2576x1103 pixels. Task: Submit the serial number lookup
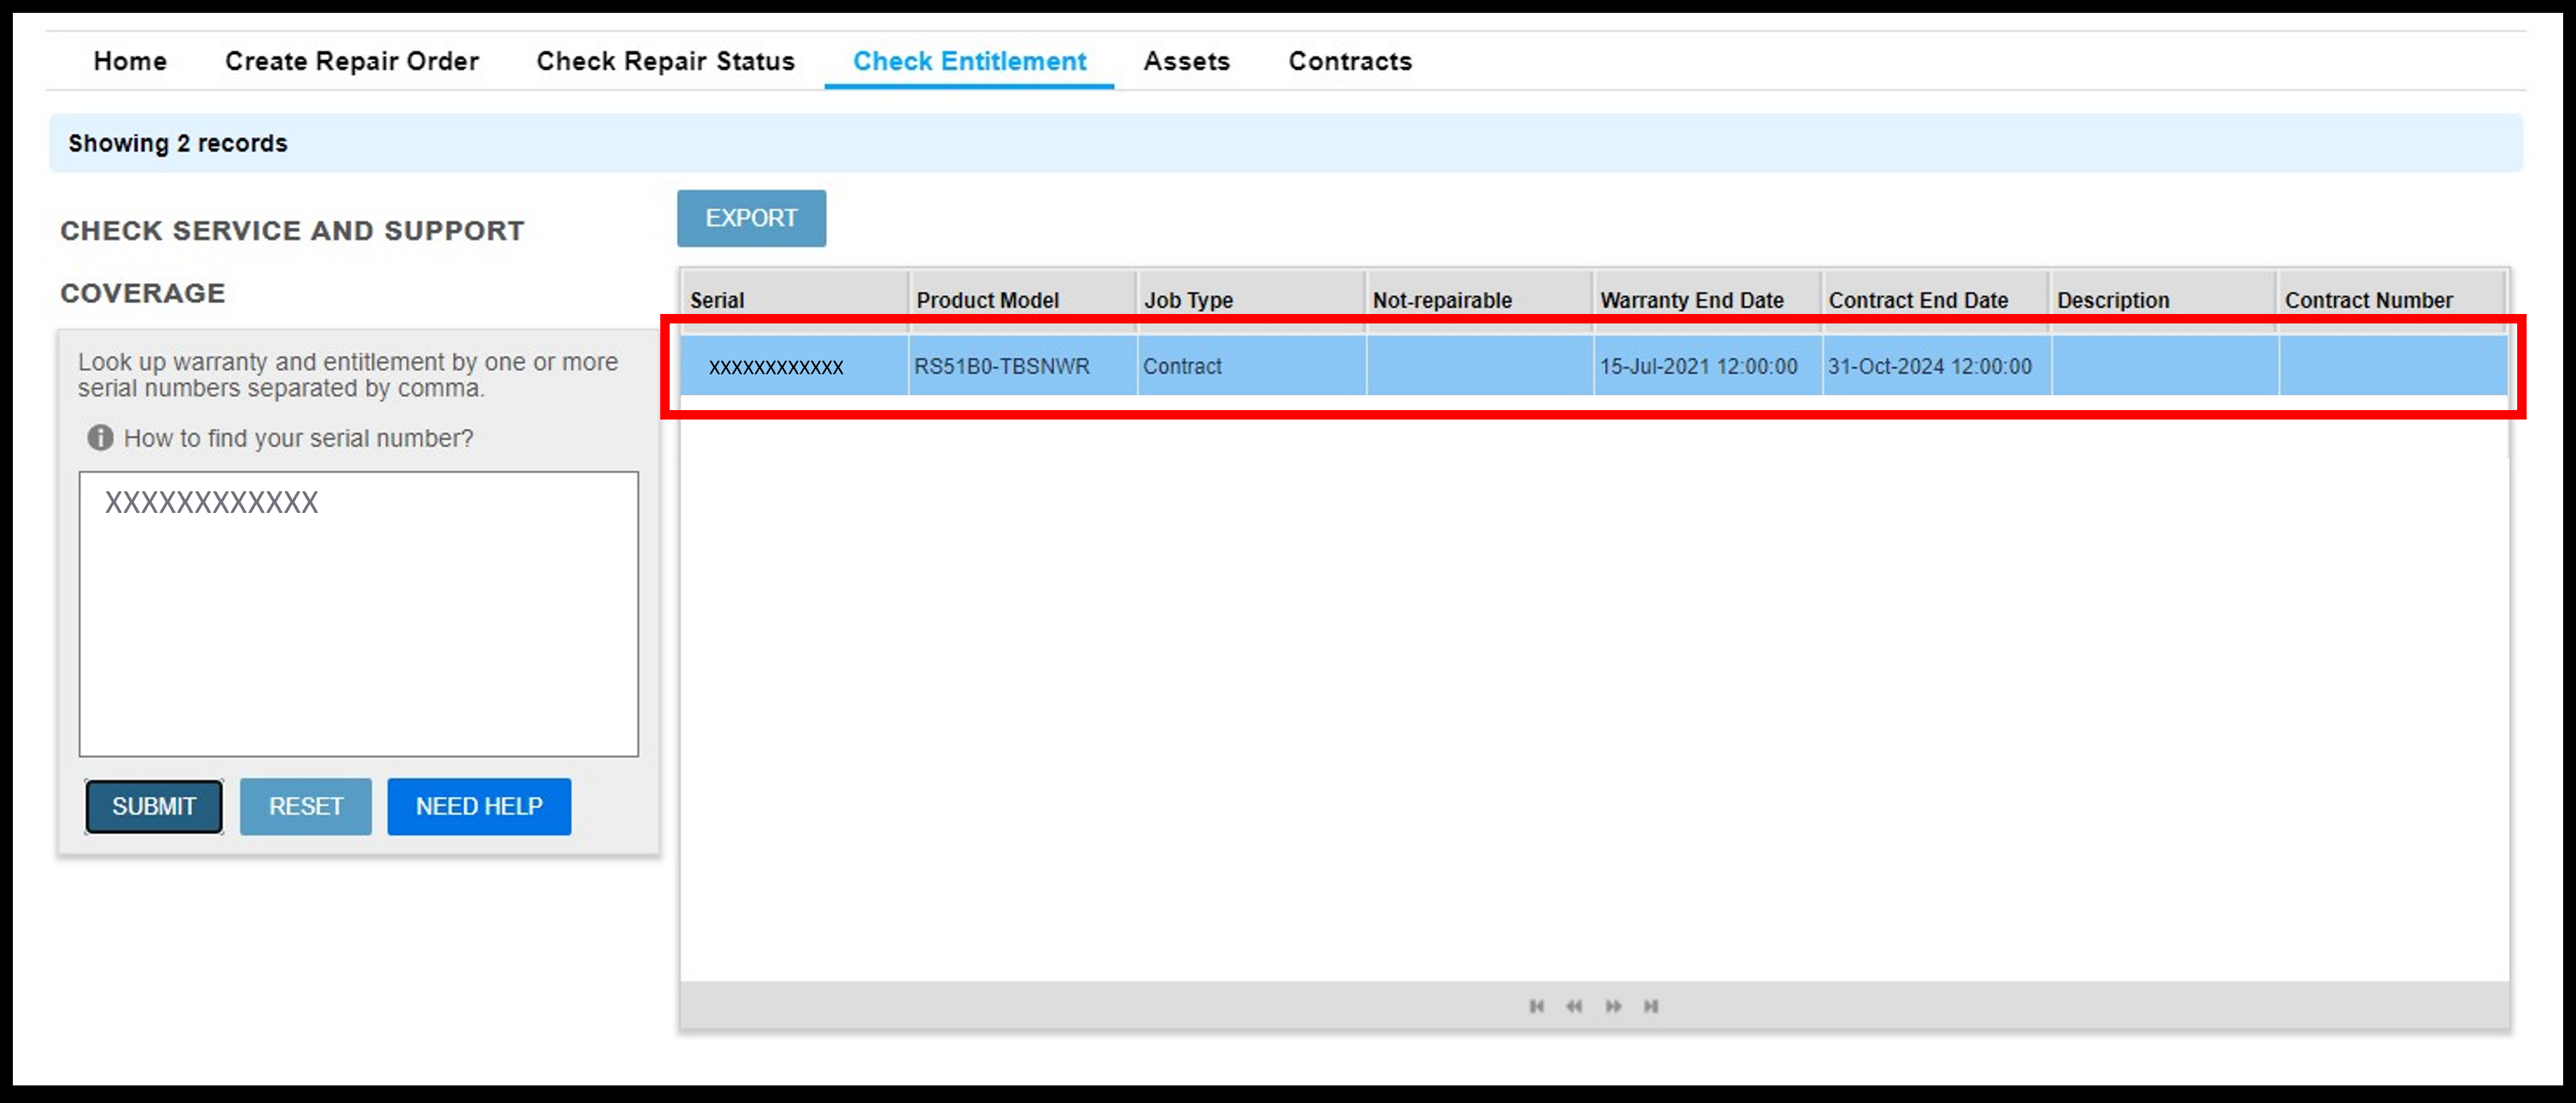click(x=154, y=806)
